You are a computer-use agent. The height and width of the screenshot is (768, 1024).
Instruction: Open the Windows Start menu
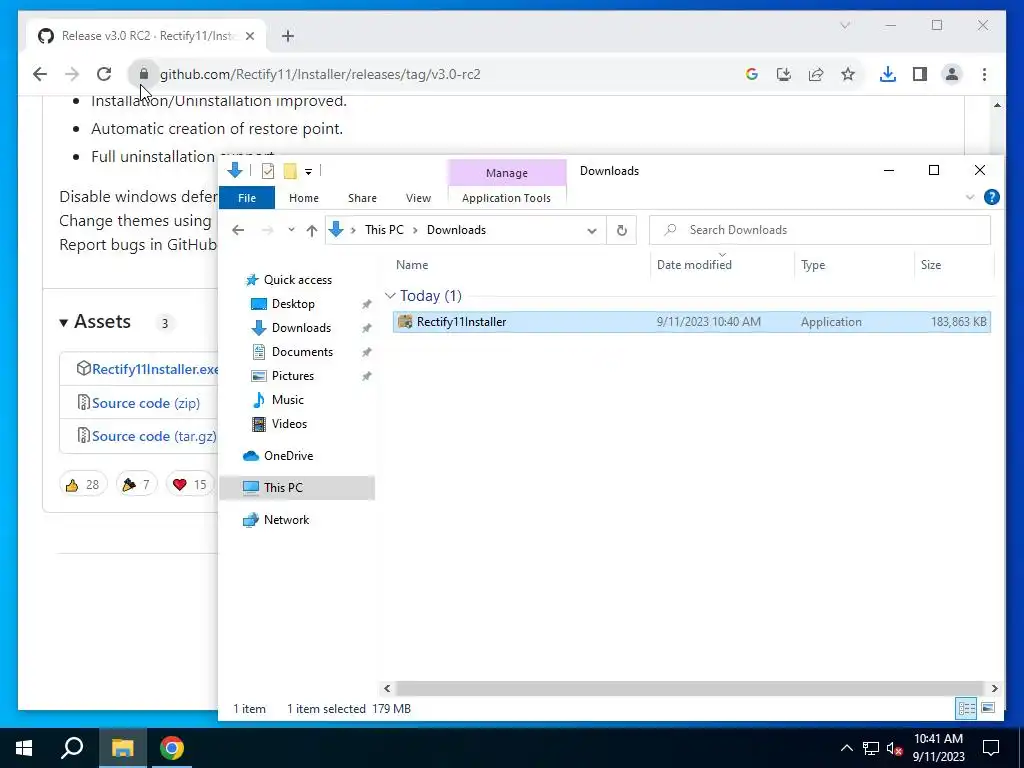pyautogui.click(x=24, y=748)
